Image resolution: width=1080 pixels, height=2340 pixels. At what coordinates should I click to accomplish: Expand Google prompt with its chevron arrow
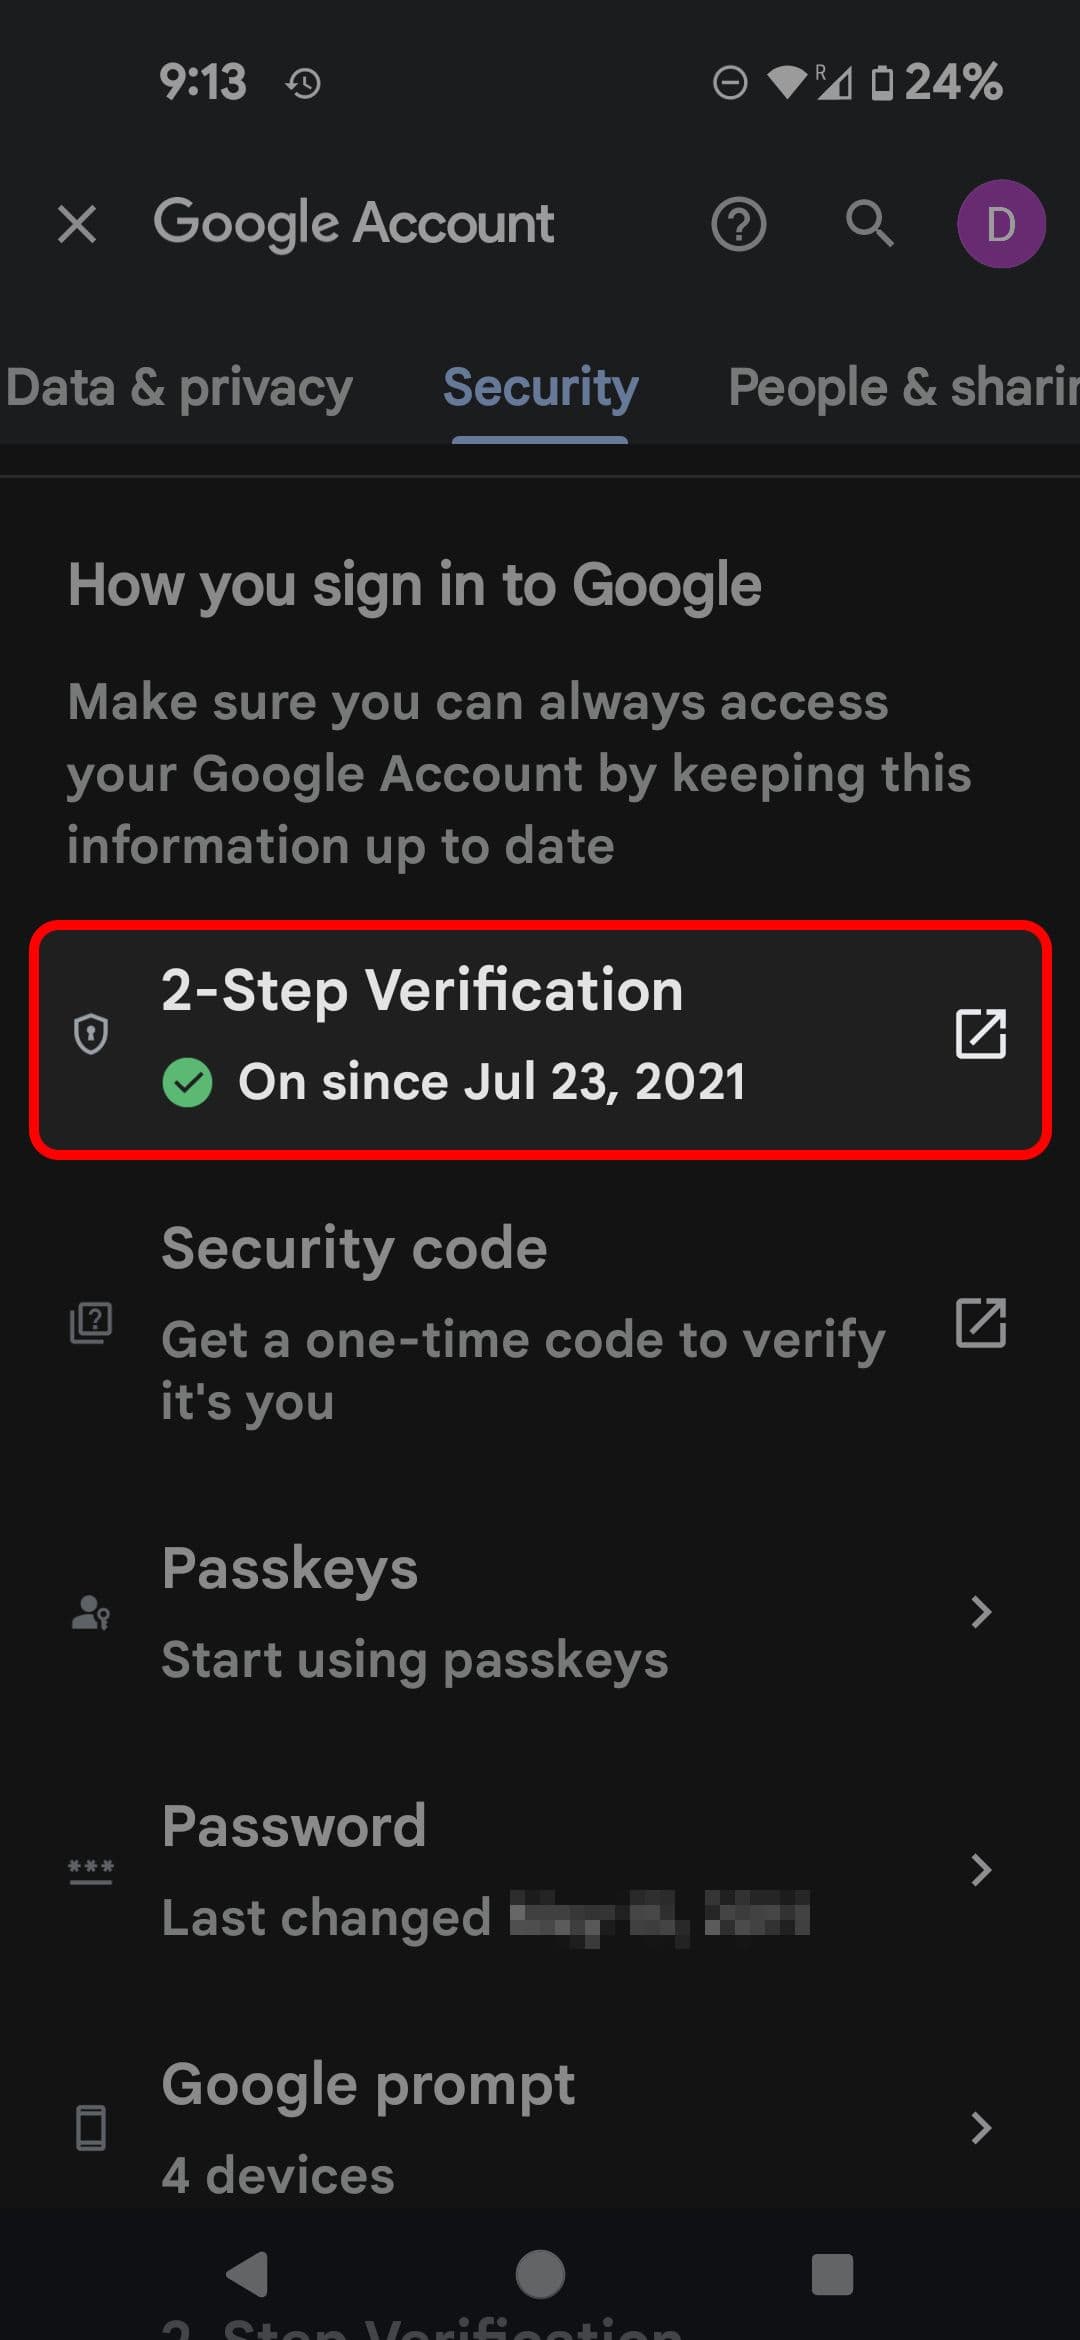click(981, 2127)
